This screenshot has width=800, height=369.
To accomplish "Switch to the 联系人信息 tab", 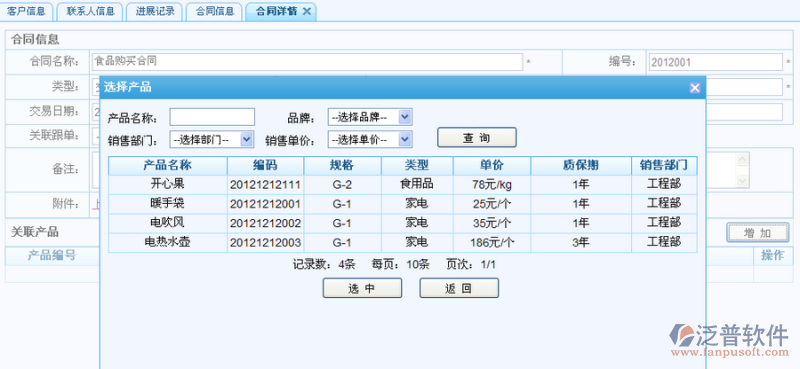I will [x=90, y=11].
